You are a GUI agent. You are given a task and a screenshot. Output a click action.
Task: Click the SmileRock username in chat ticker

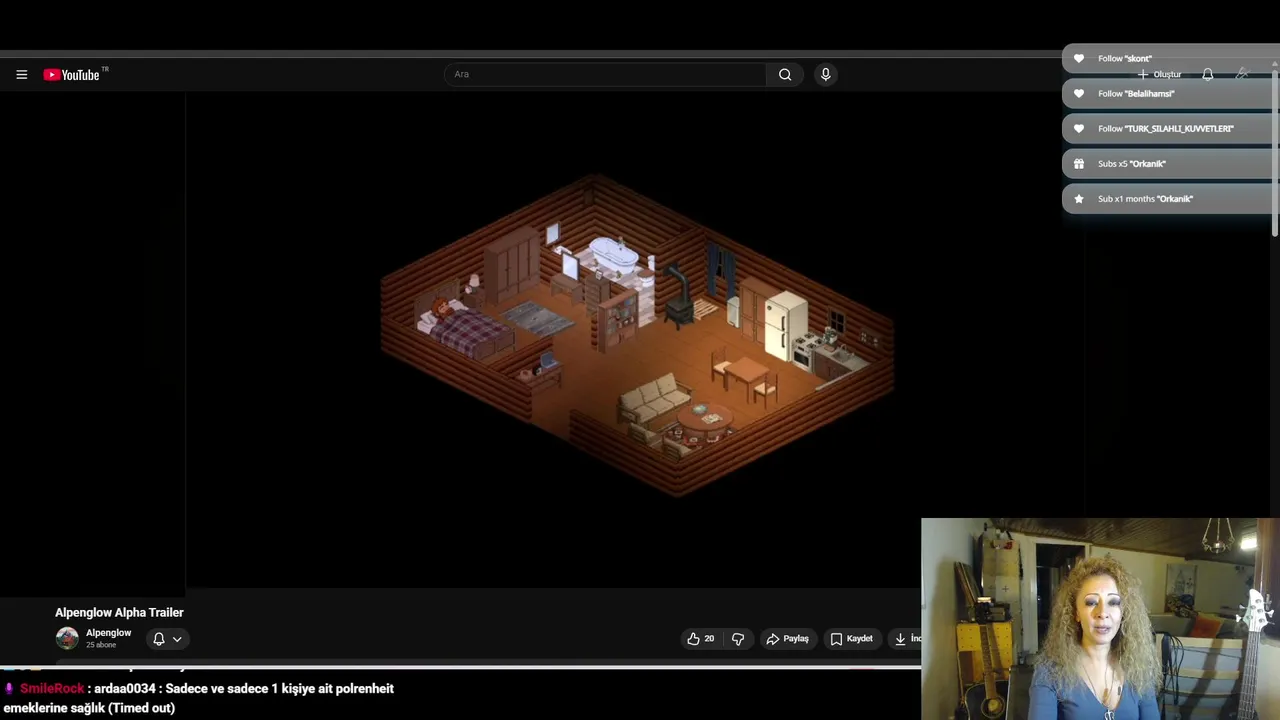(52, 689)
